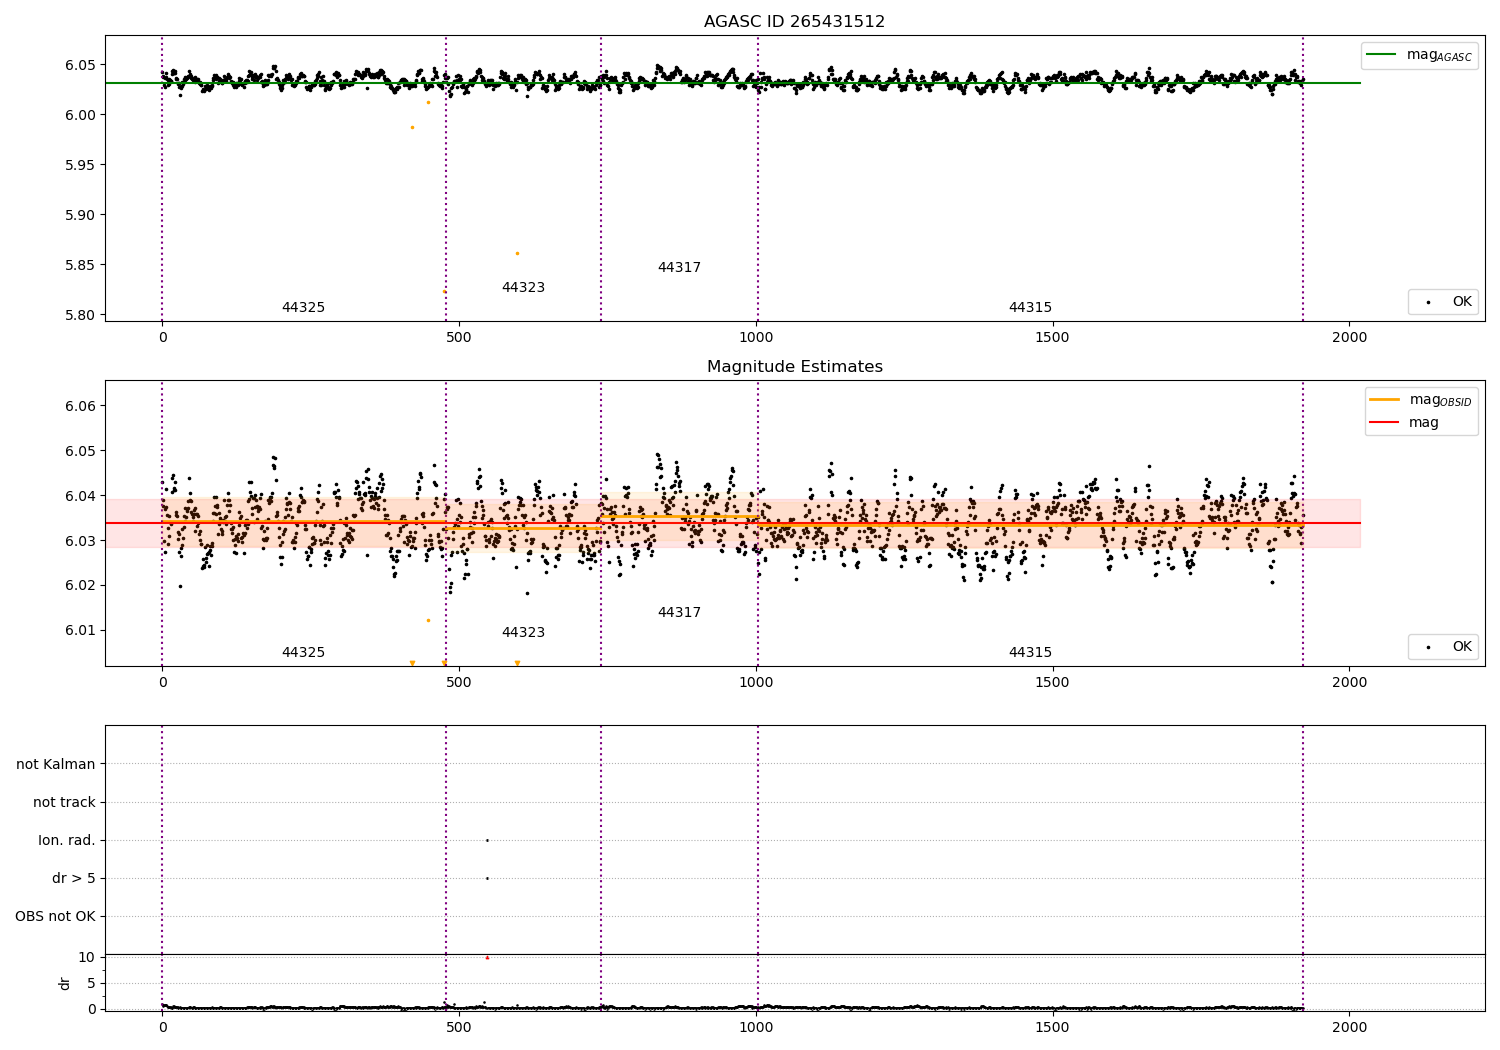
Task: Click the 'Magnitude Estimates' subplot title
Action: click(x=794, y=367)
